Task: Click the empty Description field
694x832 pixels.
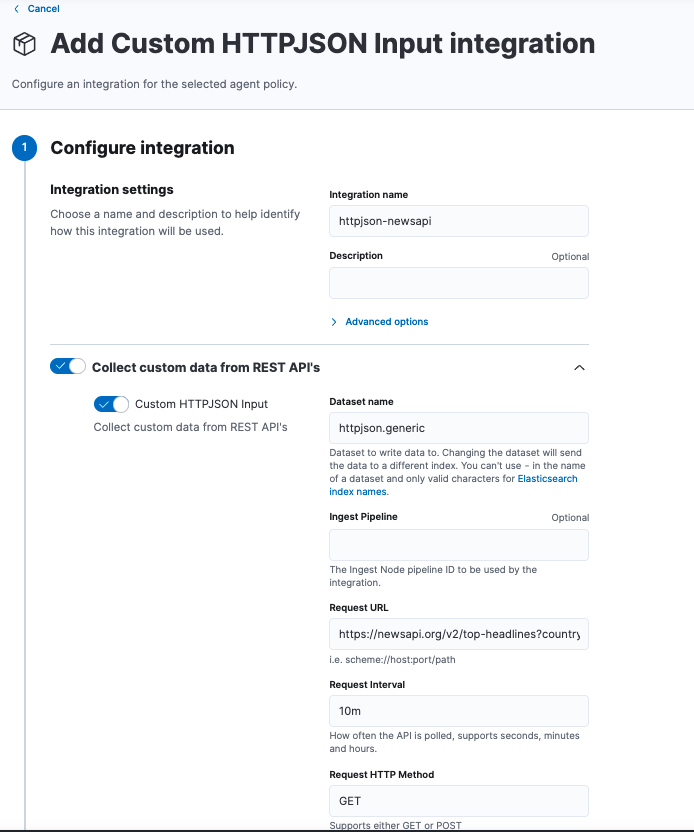Action: point(458,282)
